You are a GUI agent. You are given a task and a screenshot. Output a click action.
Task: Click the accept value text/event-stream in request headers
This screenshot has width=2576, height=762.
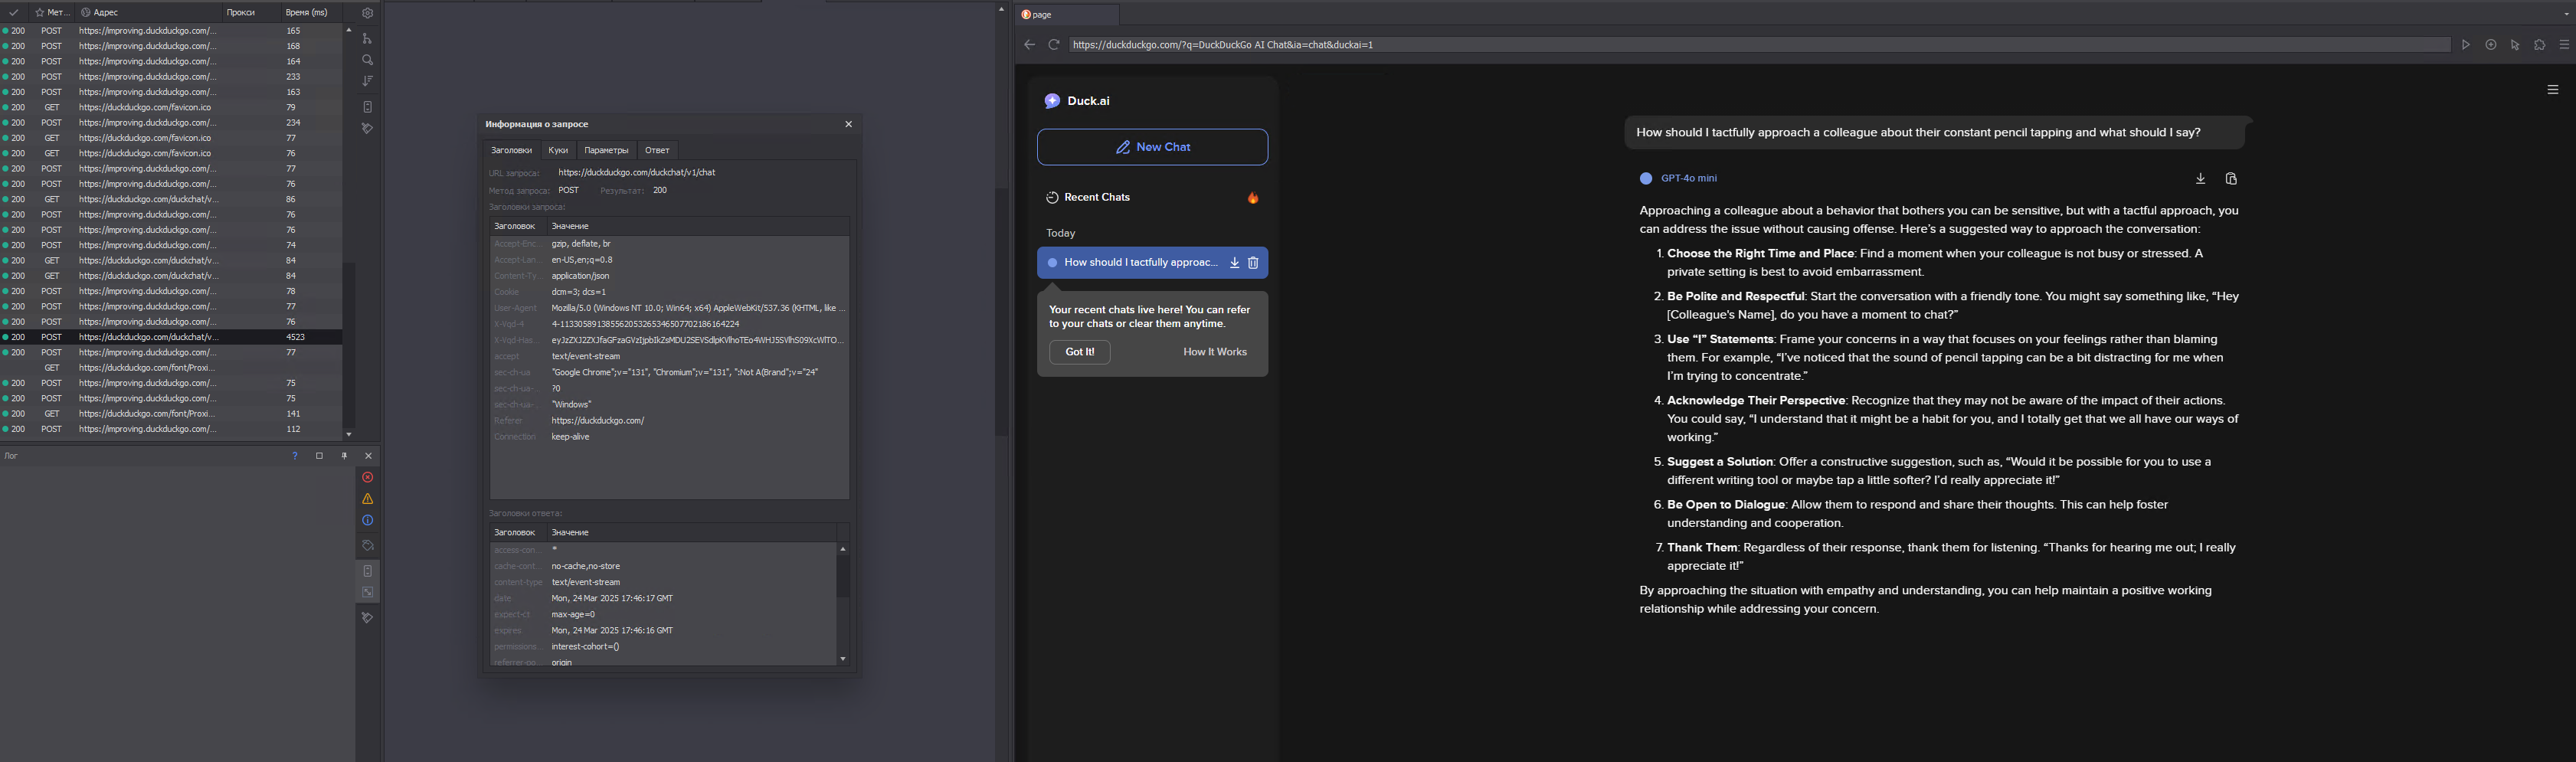pyautogui.click(x=586, y=356)
